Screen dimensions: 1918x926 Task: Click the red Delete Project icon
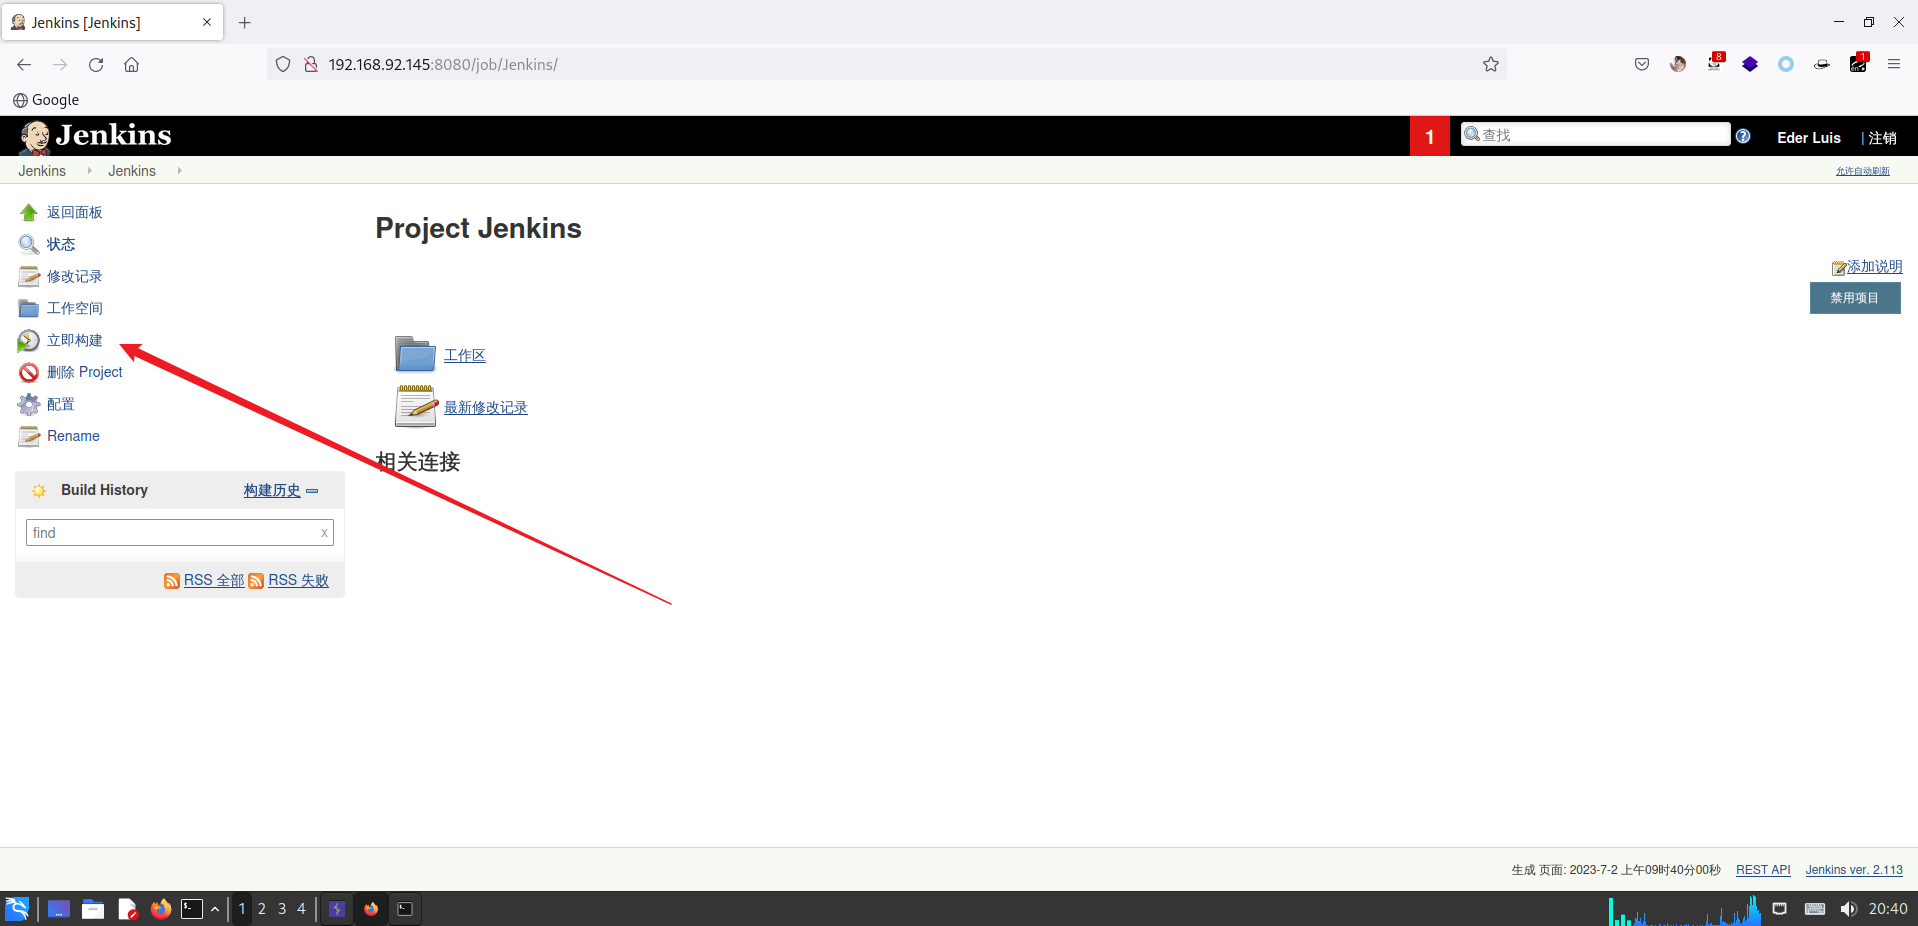pos(28,373)
